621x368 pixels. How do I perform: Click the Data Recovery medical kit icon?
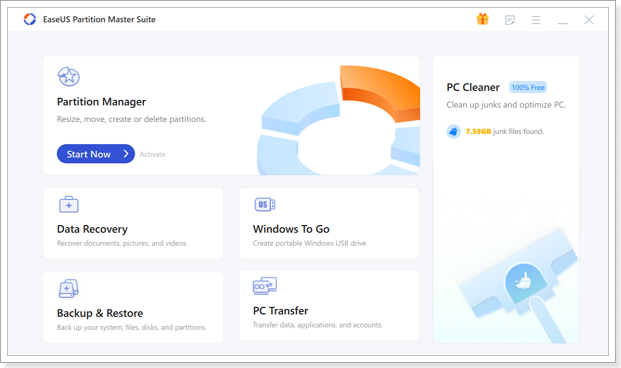click(69, 204)
